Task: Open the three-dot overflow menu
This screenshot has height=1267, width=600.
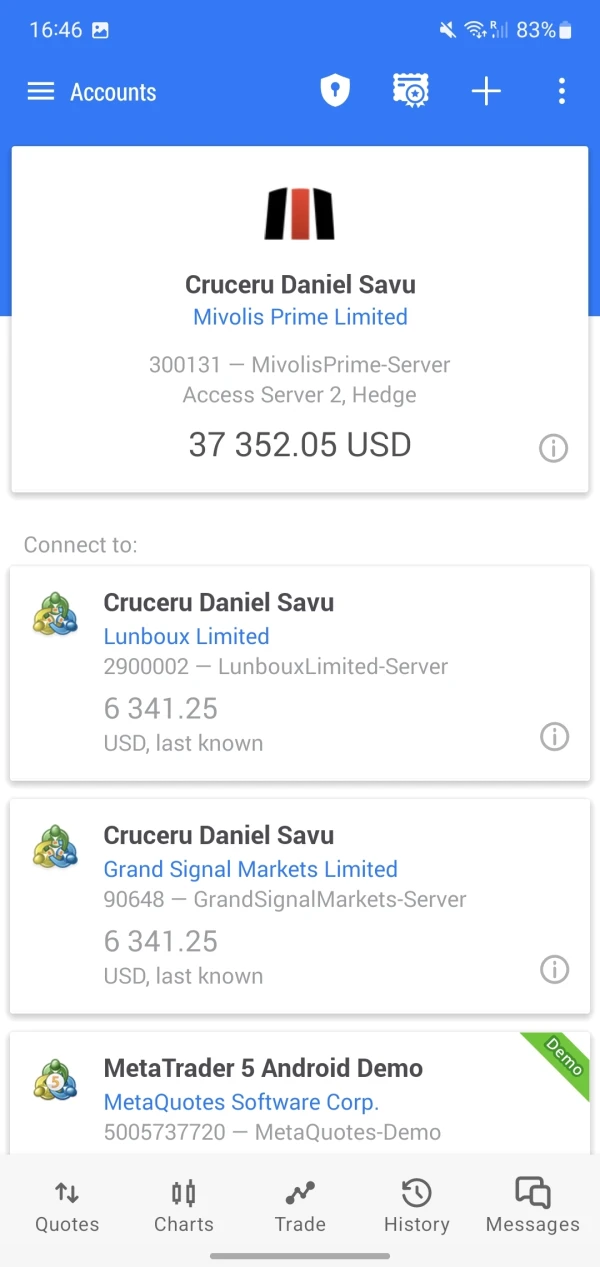Action: [561, 92]
